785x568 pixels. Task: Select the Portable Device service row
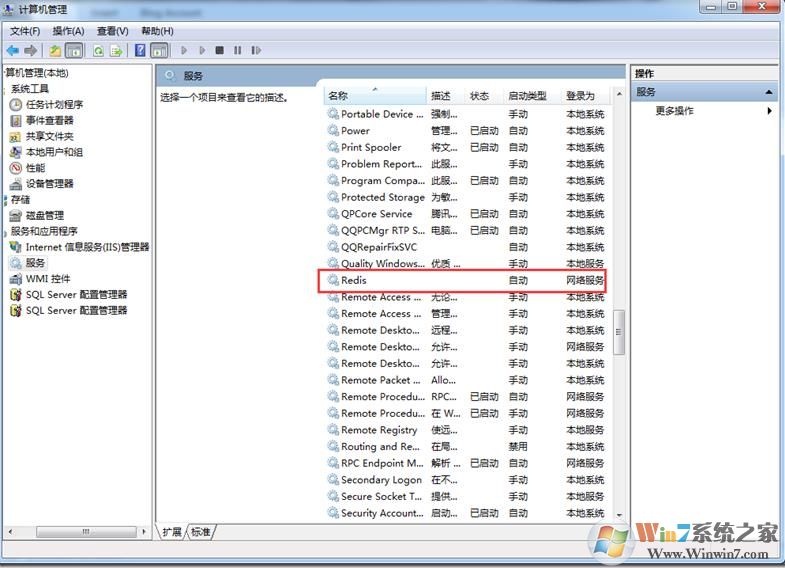coord(466,114)
